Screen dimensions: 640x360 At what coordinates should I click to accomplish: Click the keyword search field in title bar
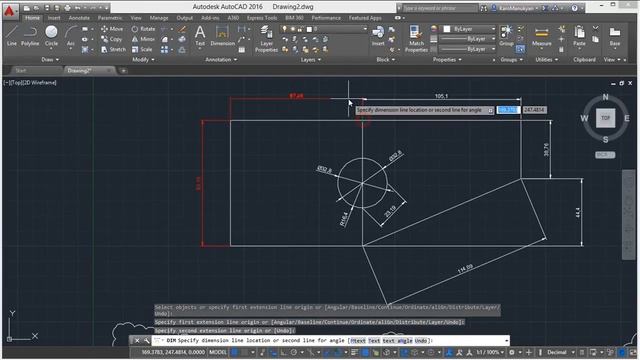pyautogui.click(x=440, y=8)
